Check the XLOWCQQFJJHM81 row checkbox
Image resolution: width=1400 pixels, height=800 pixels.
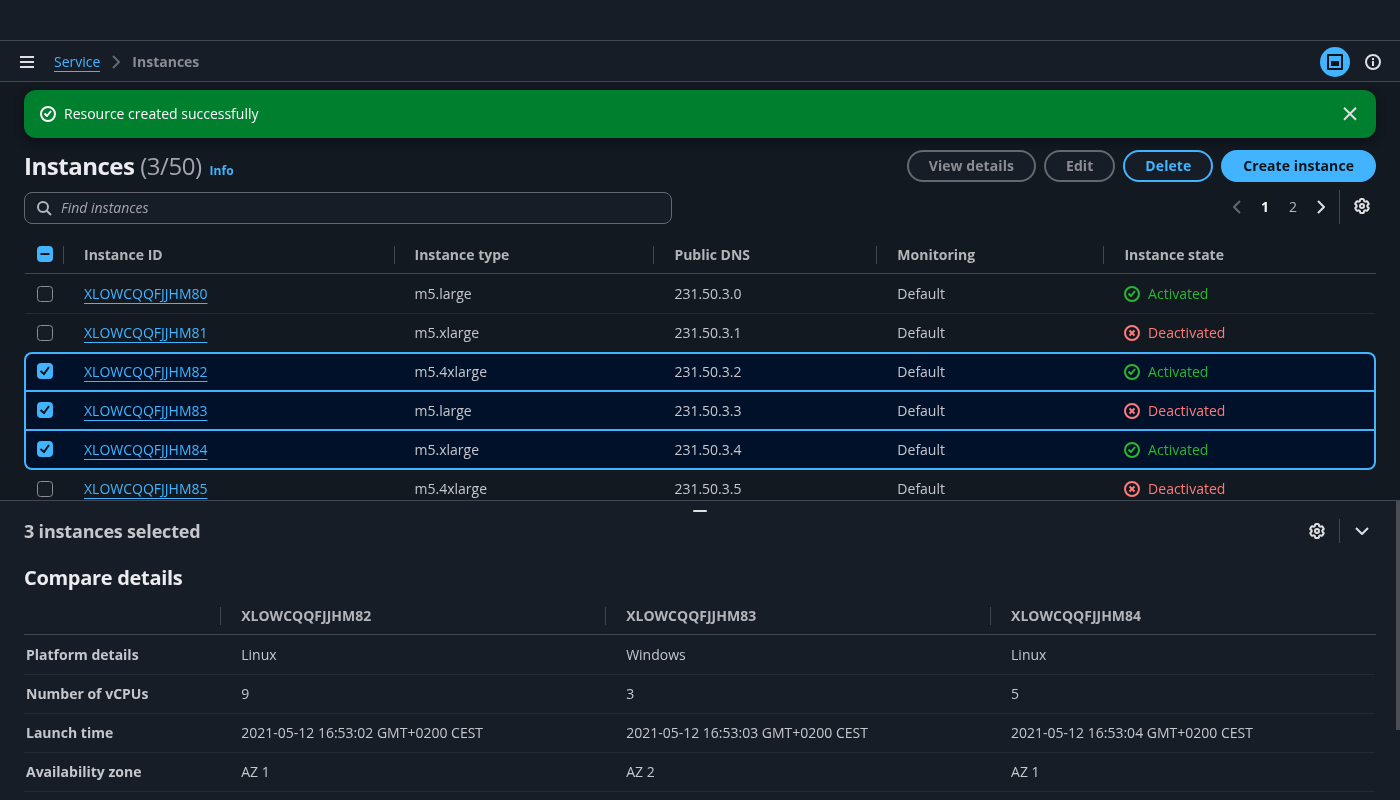pyautogui.click(x=45, y=333)
